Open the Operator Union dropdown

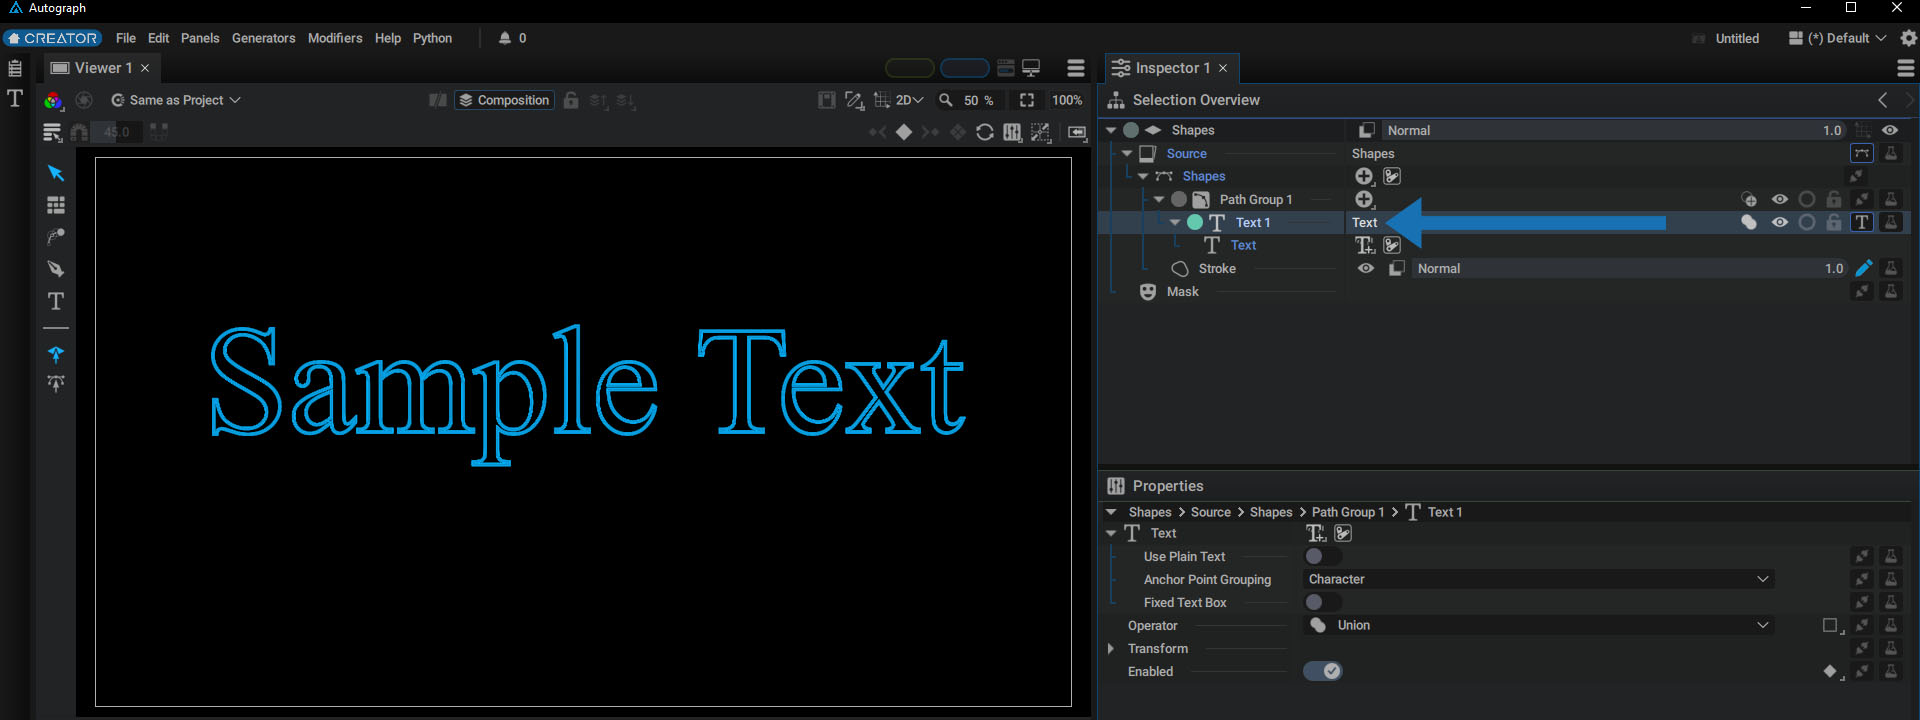1540,625
